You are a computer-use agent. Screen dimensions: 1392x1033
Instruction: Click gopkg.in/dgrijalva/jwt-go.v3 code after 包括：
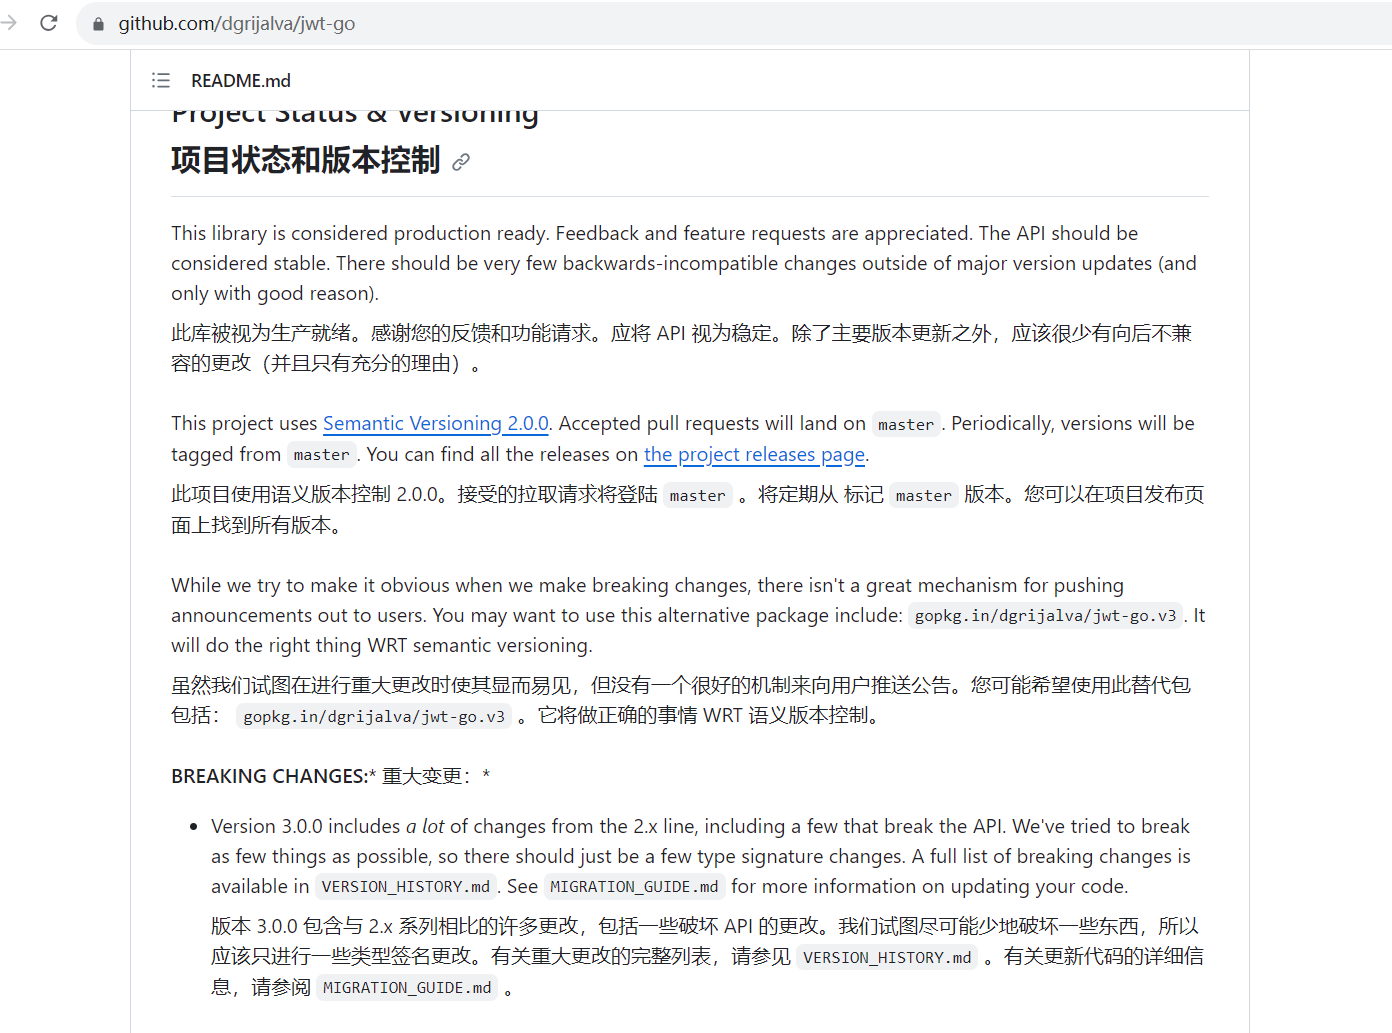[374, 717]
